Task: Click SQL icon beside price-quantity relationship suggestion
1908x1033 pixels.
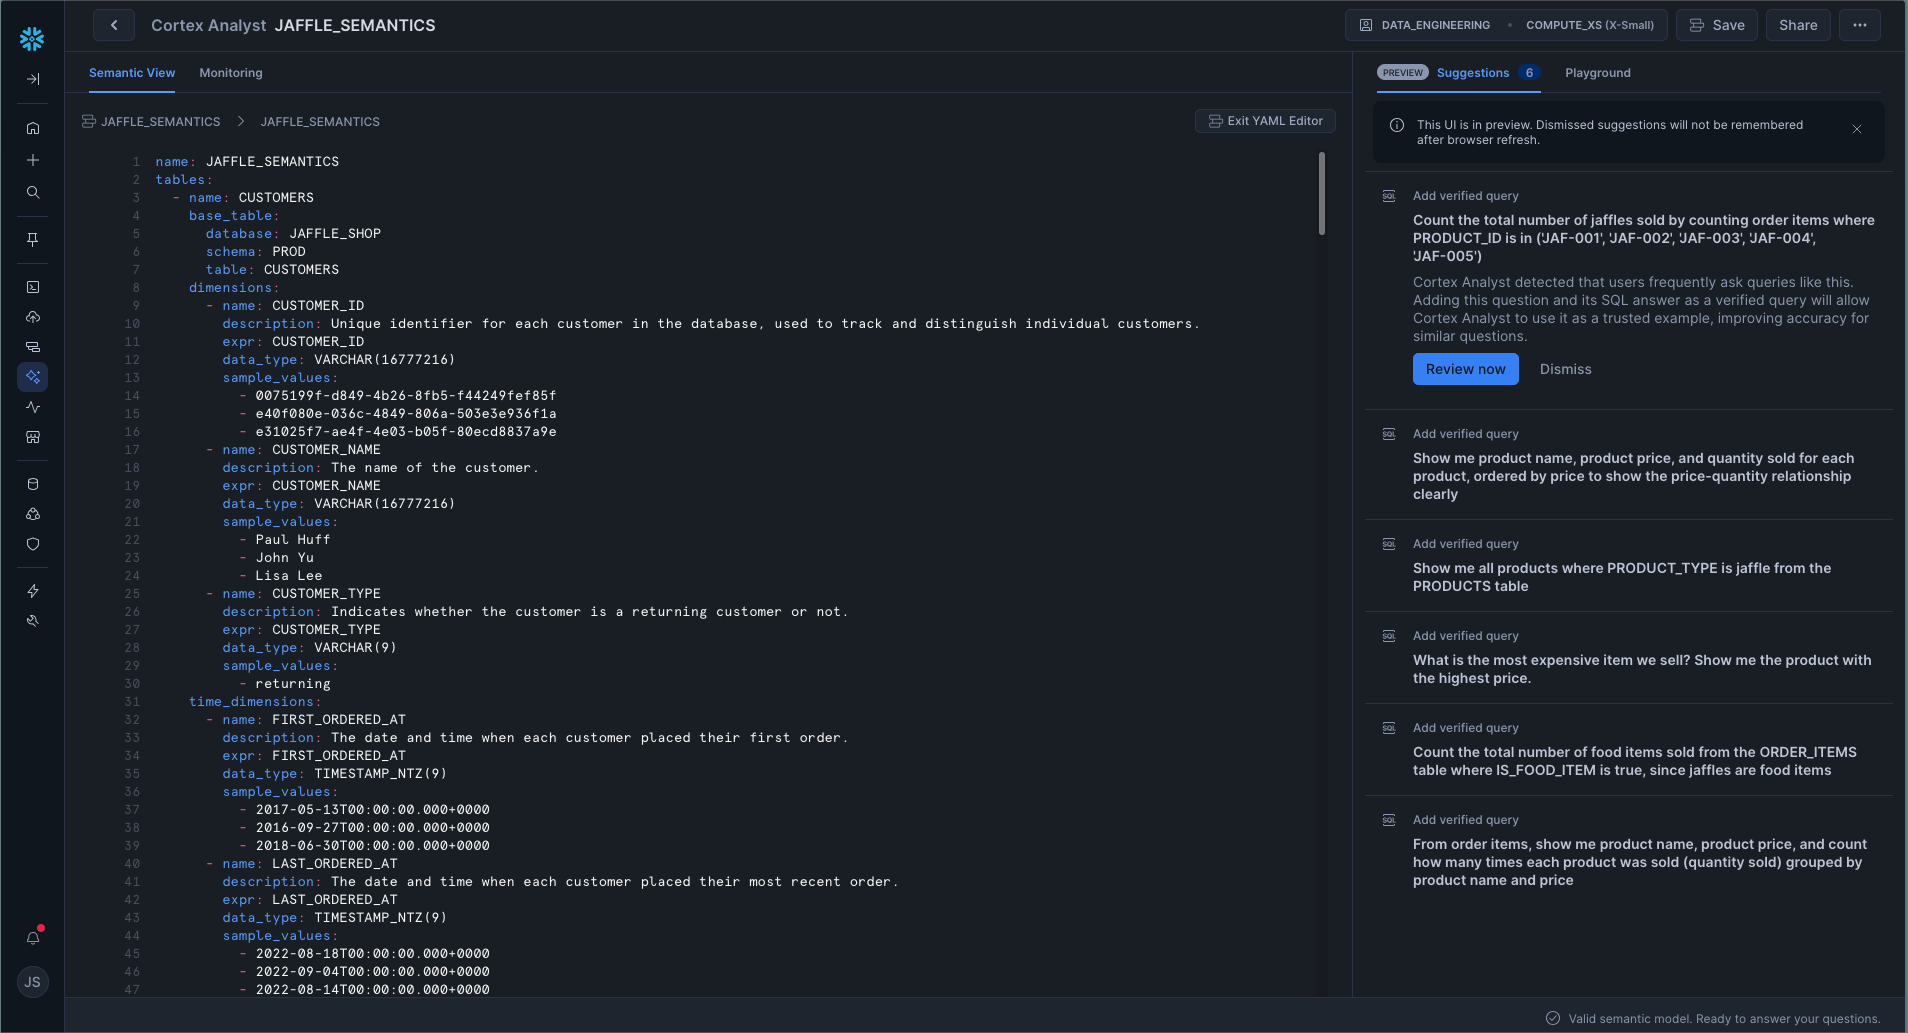Action: pos(1389,434)
